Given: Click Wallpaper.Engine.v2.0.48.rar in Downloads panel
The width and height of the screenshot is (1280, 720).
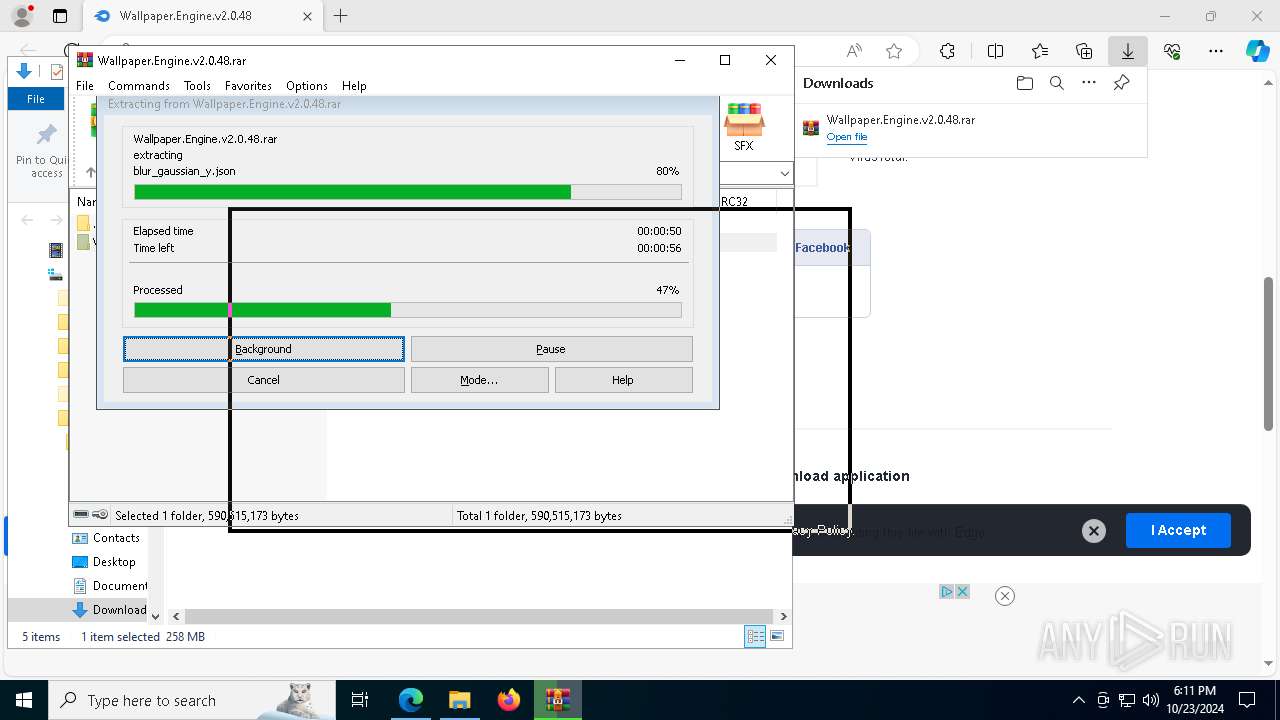Looking at the screenshot, I should pyautogui.click(x=900, y=120).
